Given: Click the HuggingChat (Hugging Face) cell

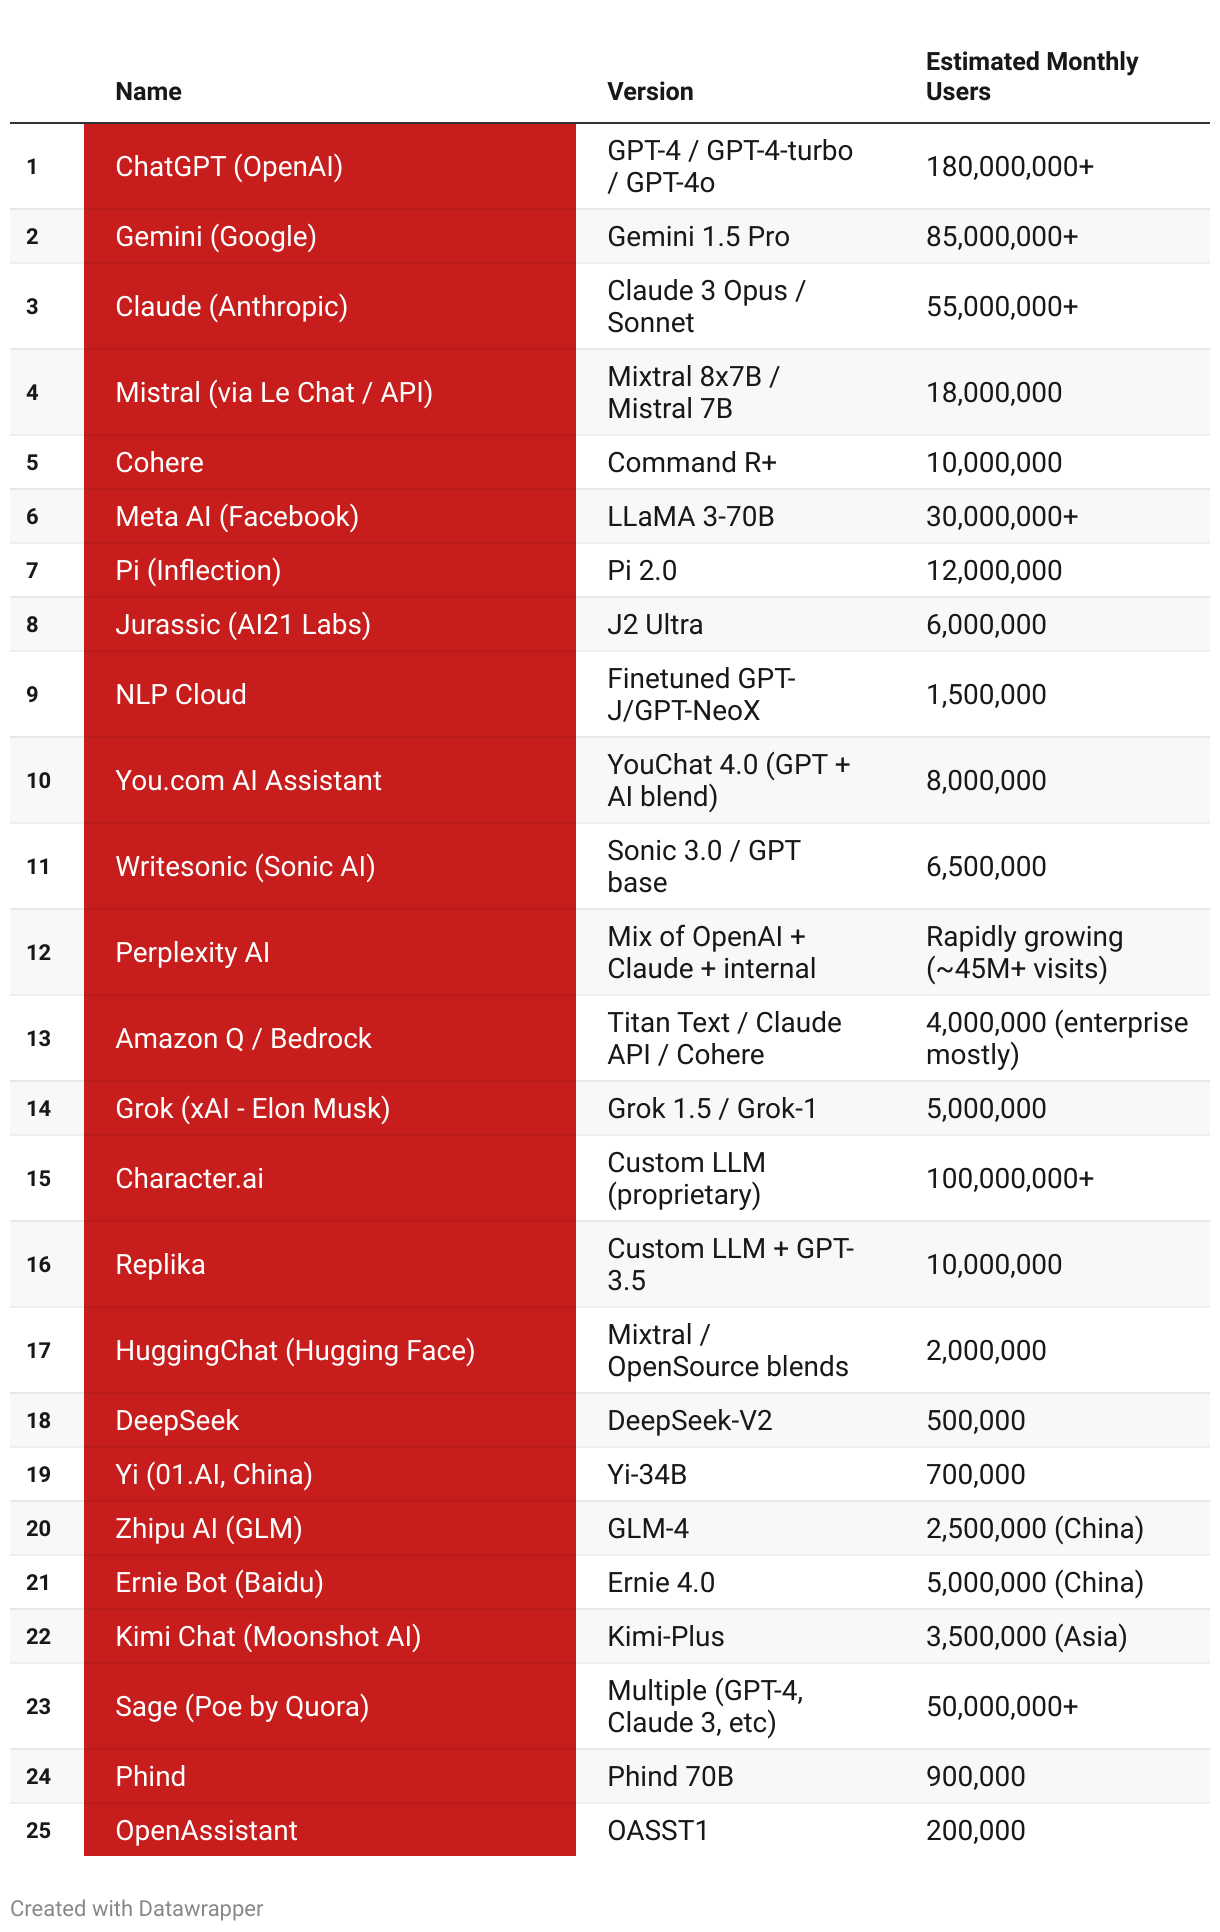Looking at the screenshot, I should (295, 1351).
